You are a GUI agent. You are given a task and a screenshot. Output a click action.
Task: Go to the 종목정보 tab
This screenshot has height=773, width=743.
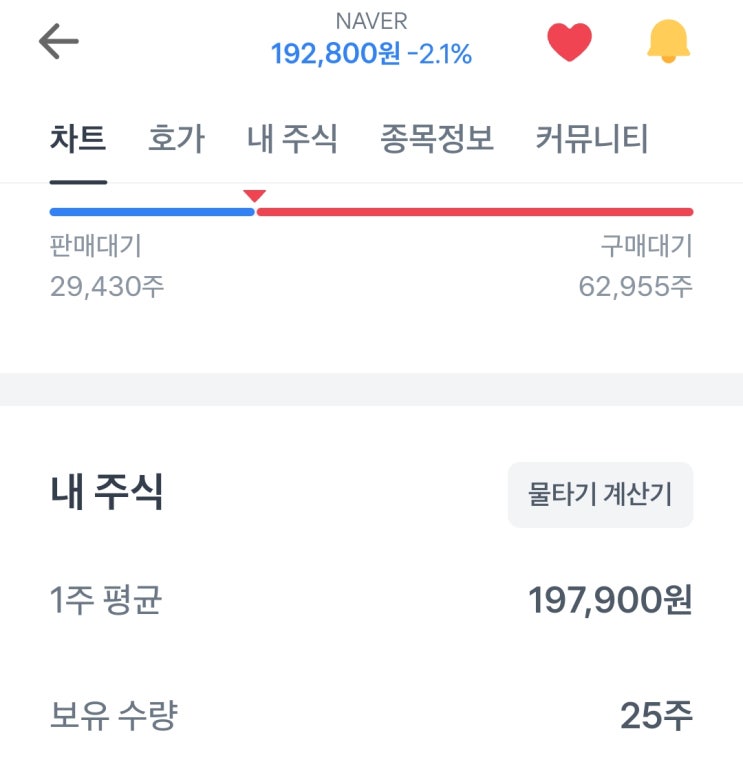click(x=437, y=138)
